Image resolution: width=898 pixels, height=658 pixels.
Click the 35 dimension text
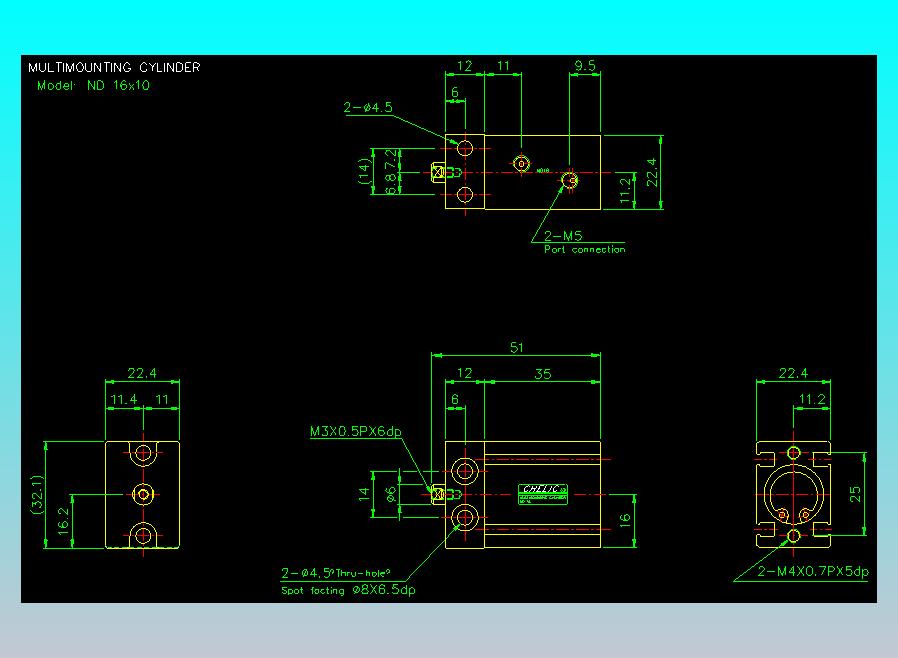click(542, 374)
